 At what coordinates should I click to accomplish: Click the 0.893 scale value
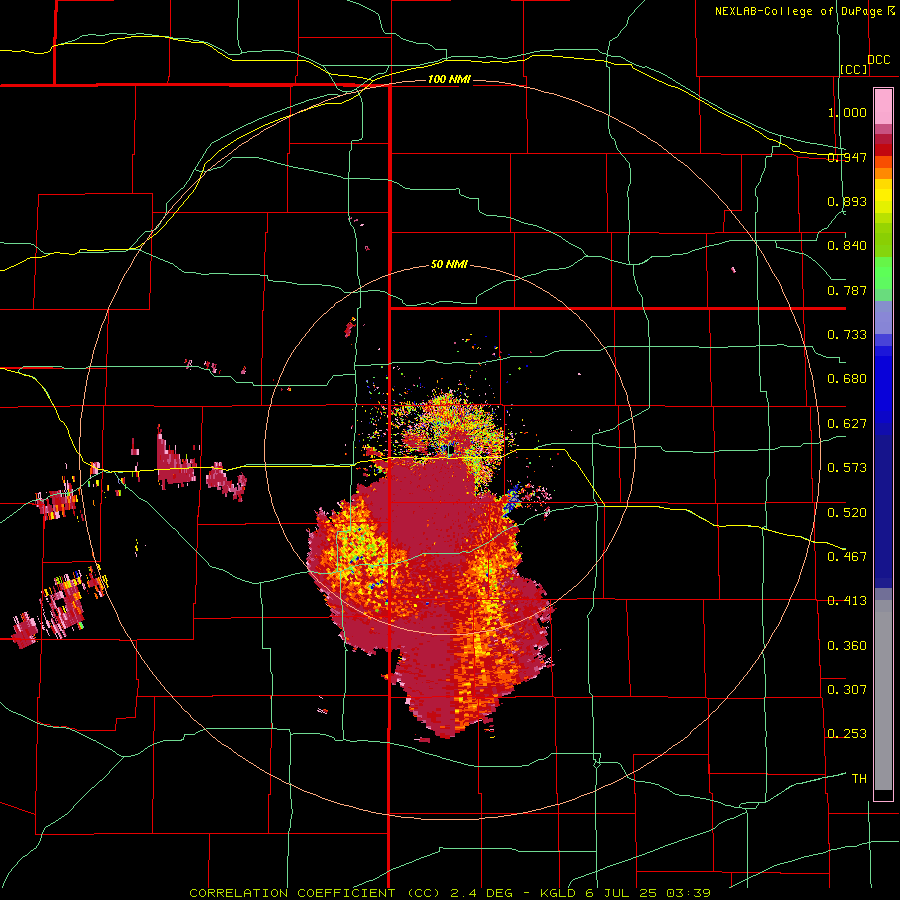pos(847,201)
